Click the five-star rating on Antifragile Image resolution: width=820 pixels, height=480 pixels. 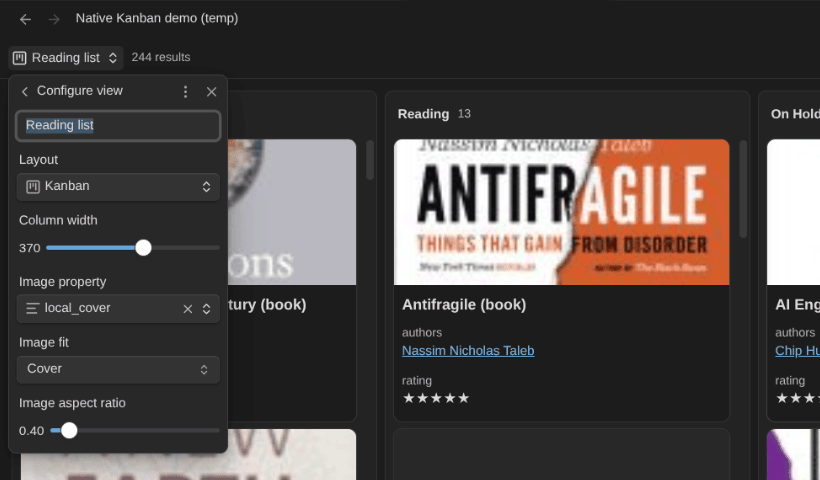click(436, 398)
